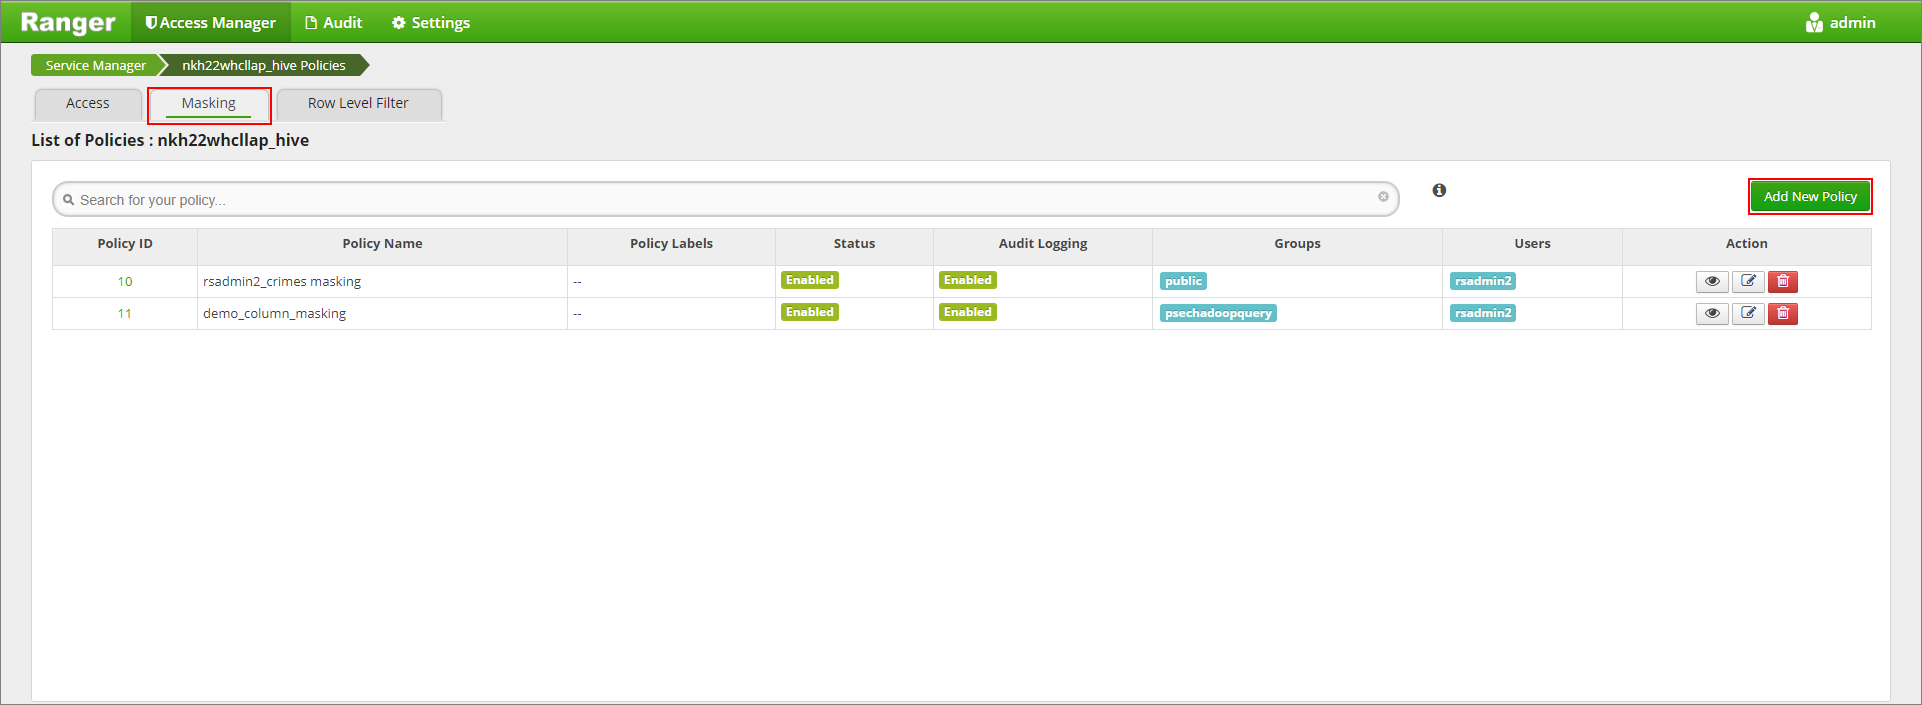Edit the rsadmin2_crimes masking policy
Screen dimensions: 1922x705
click(1748, 281)
